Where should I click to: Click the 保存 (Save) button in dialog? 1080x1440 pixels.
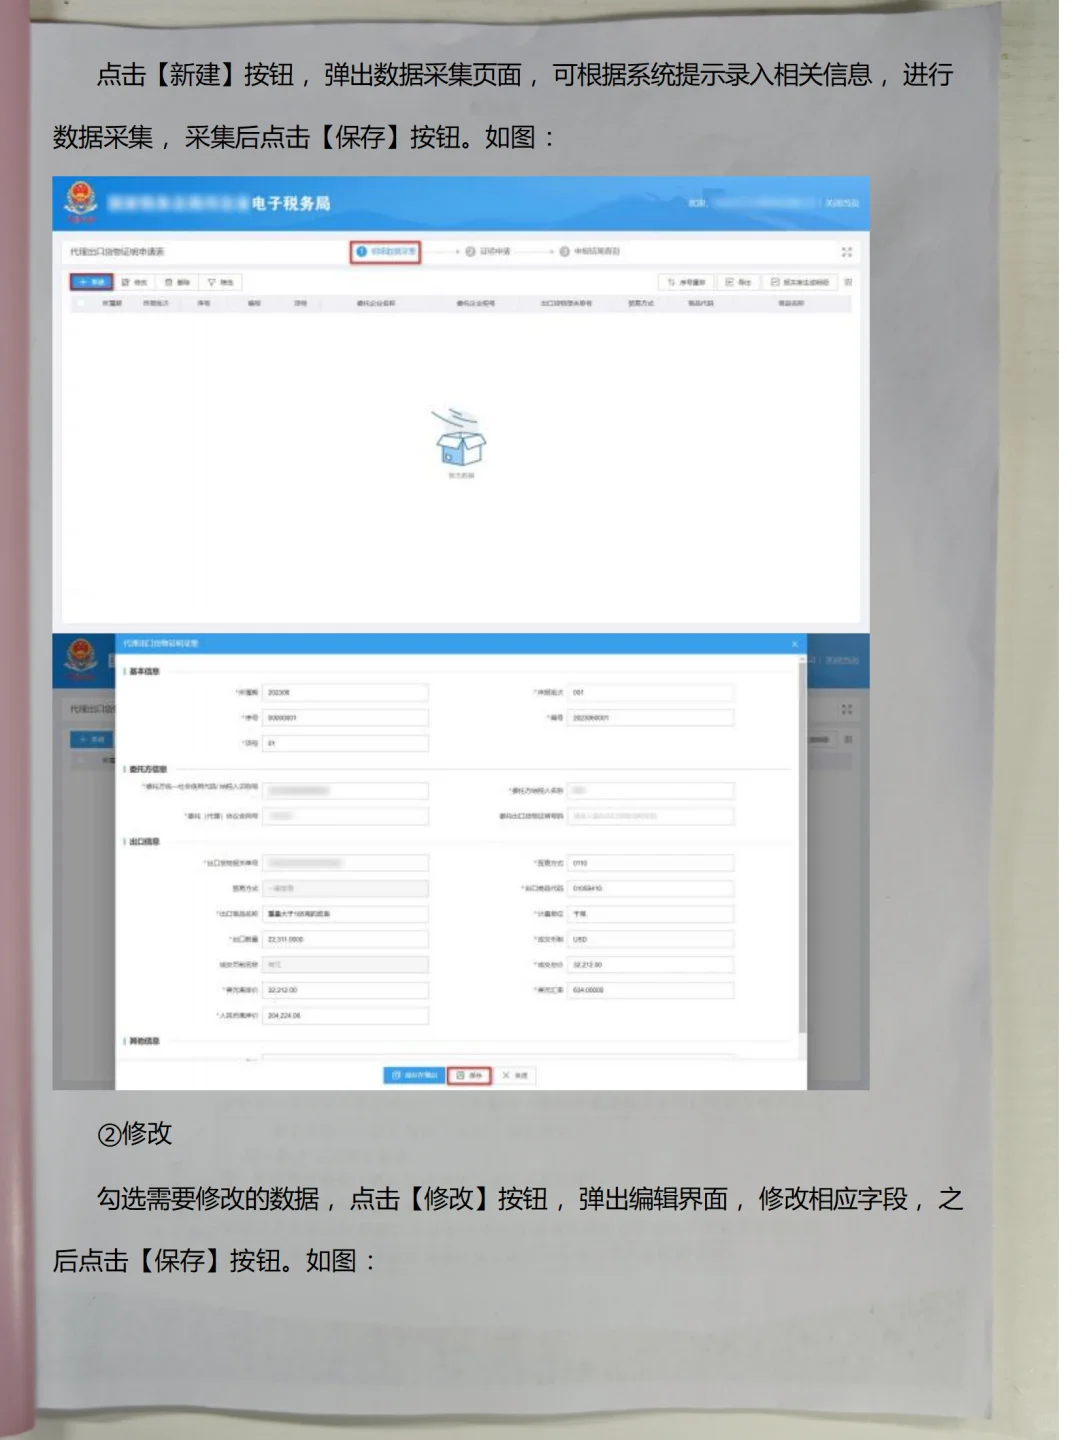point(469,1075)
